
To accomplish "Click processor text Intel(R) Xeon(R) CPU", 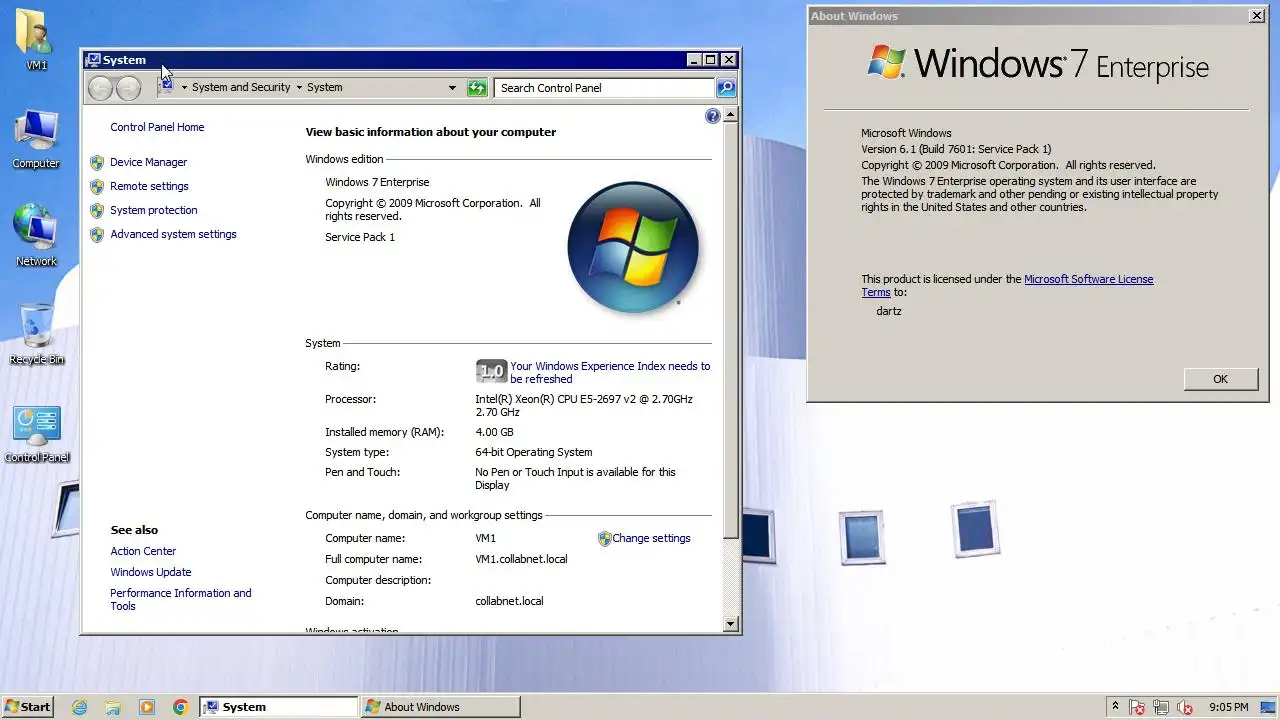I will pos(584,405).
